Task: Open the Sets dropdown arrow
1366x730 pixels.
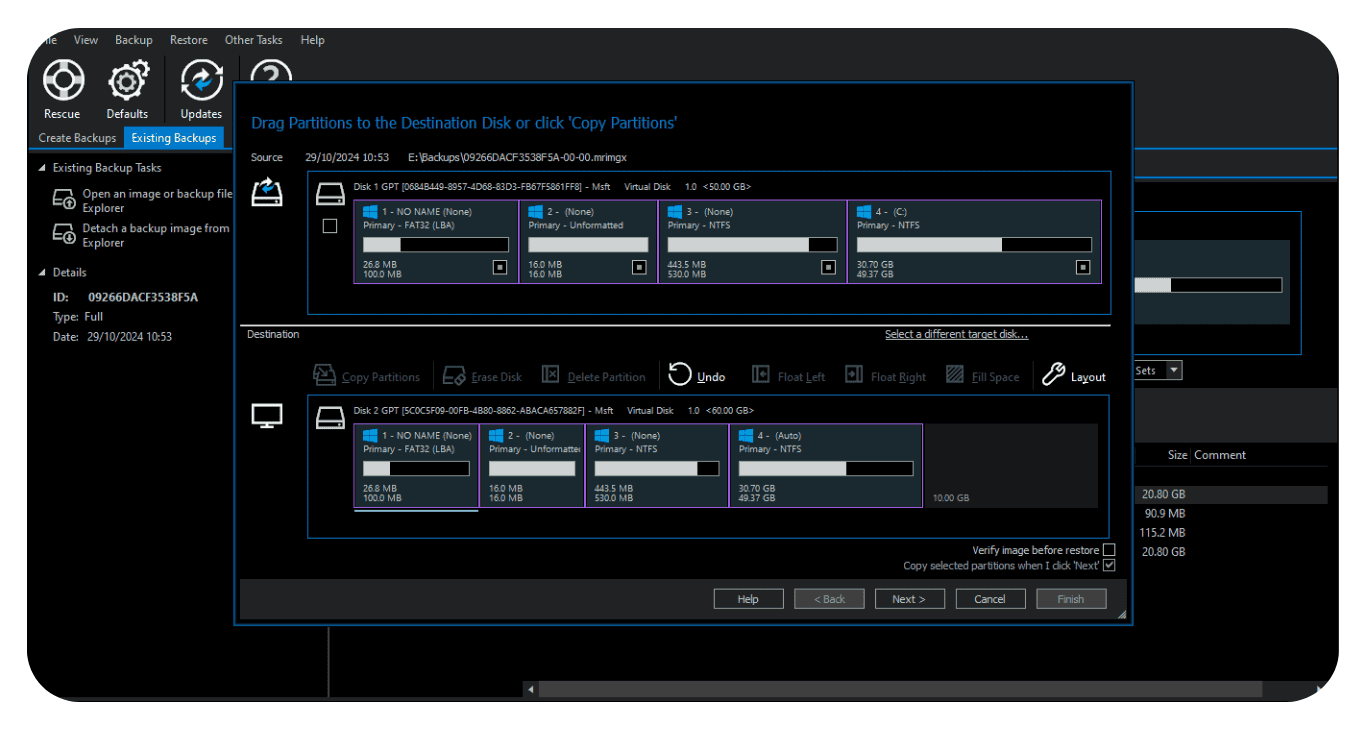Action: pyautogui.click(x=1174, y=370)
